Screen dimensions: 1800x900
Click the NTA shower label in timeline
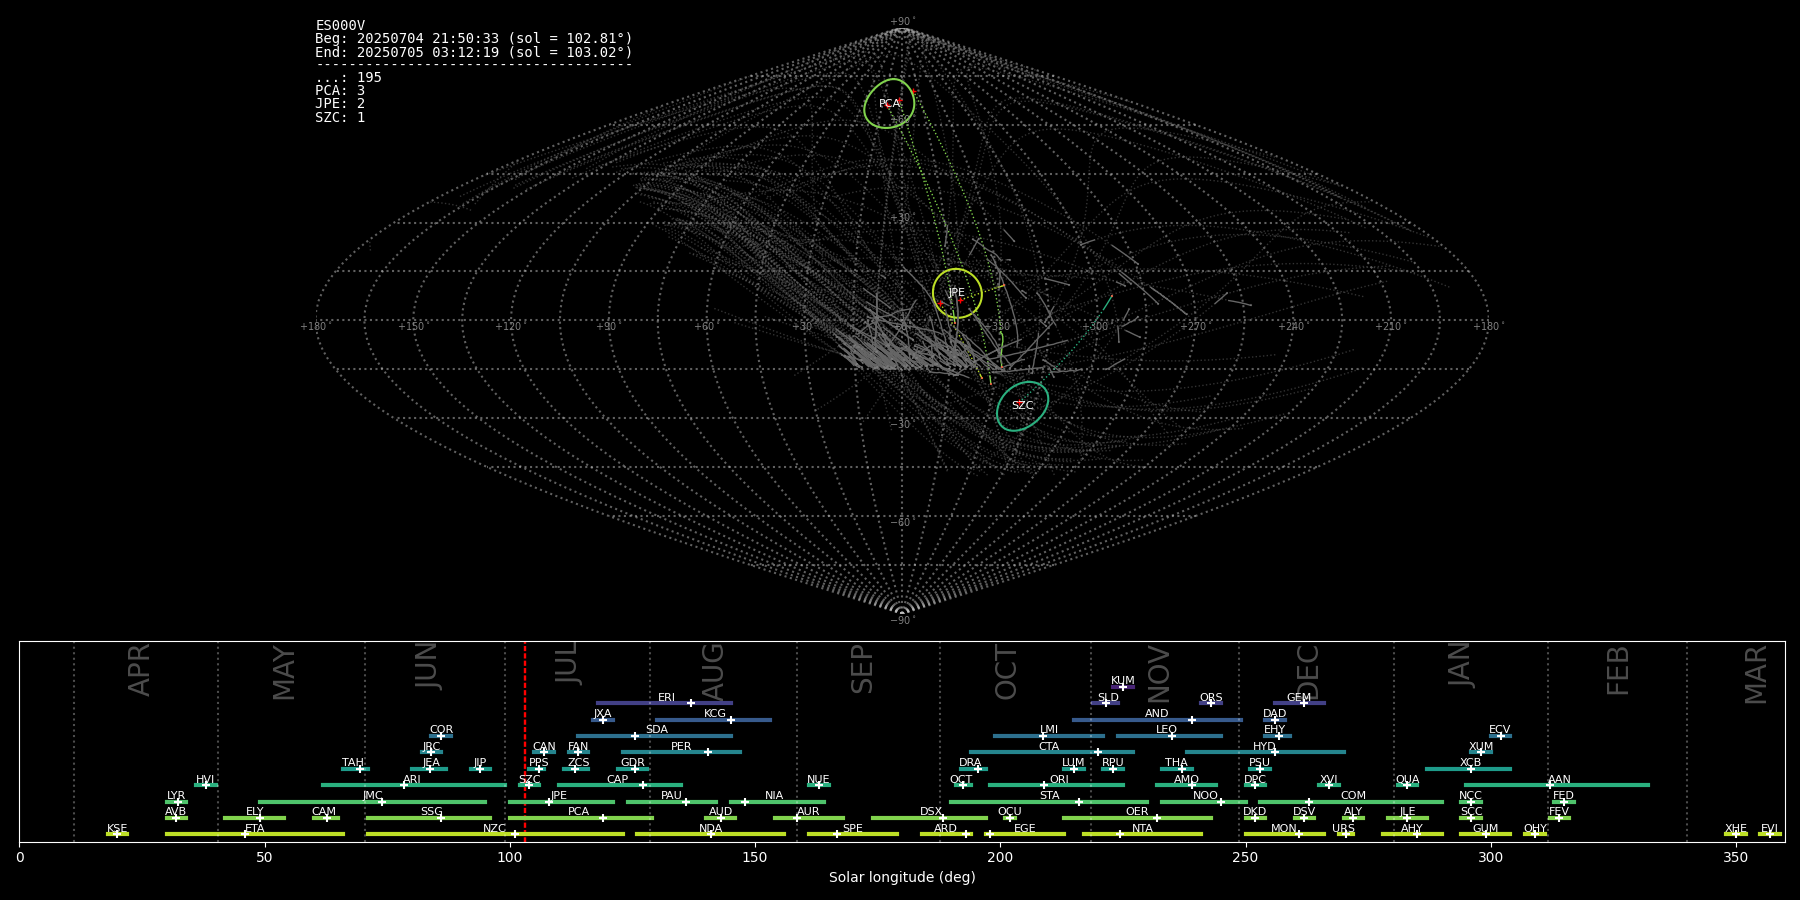[1142, 829]
